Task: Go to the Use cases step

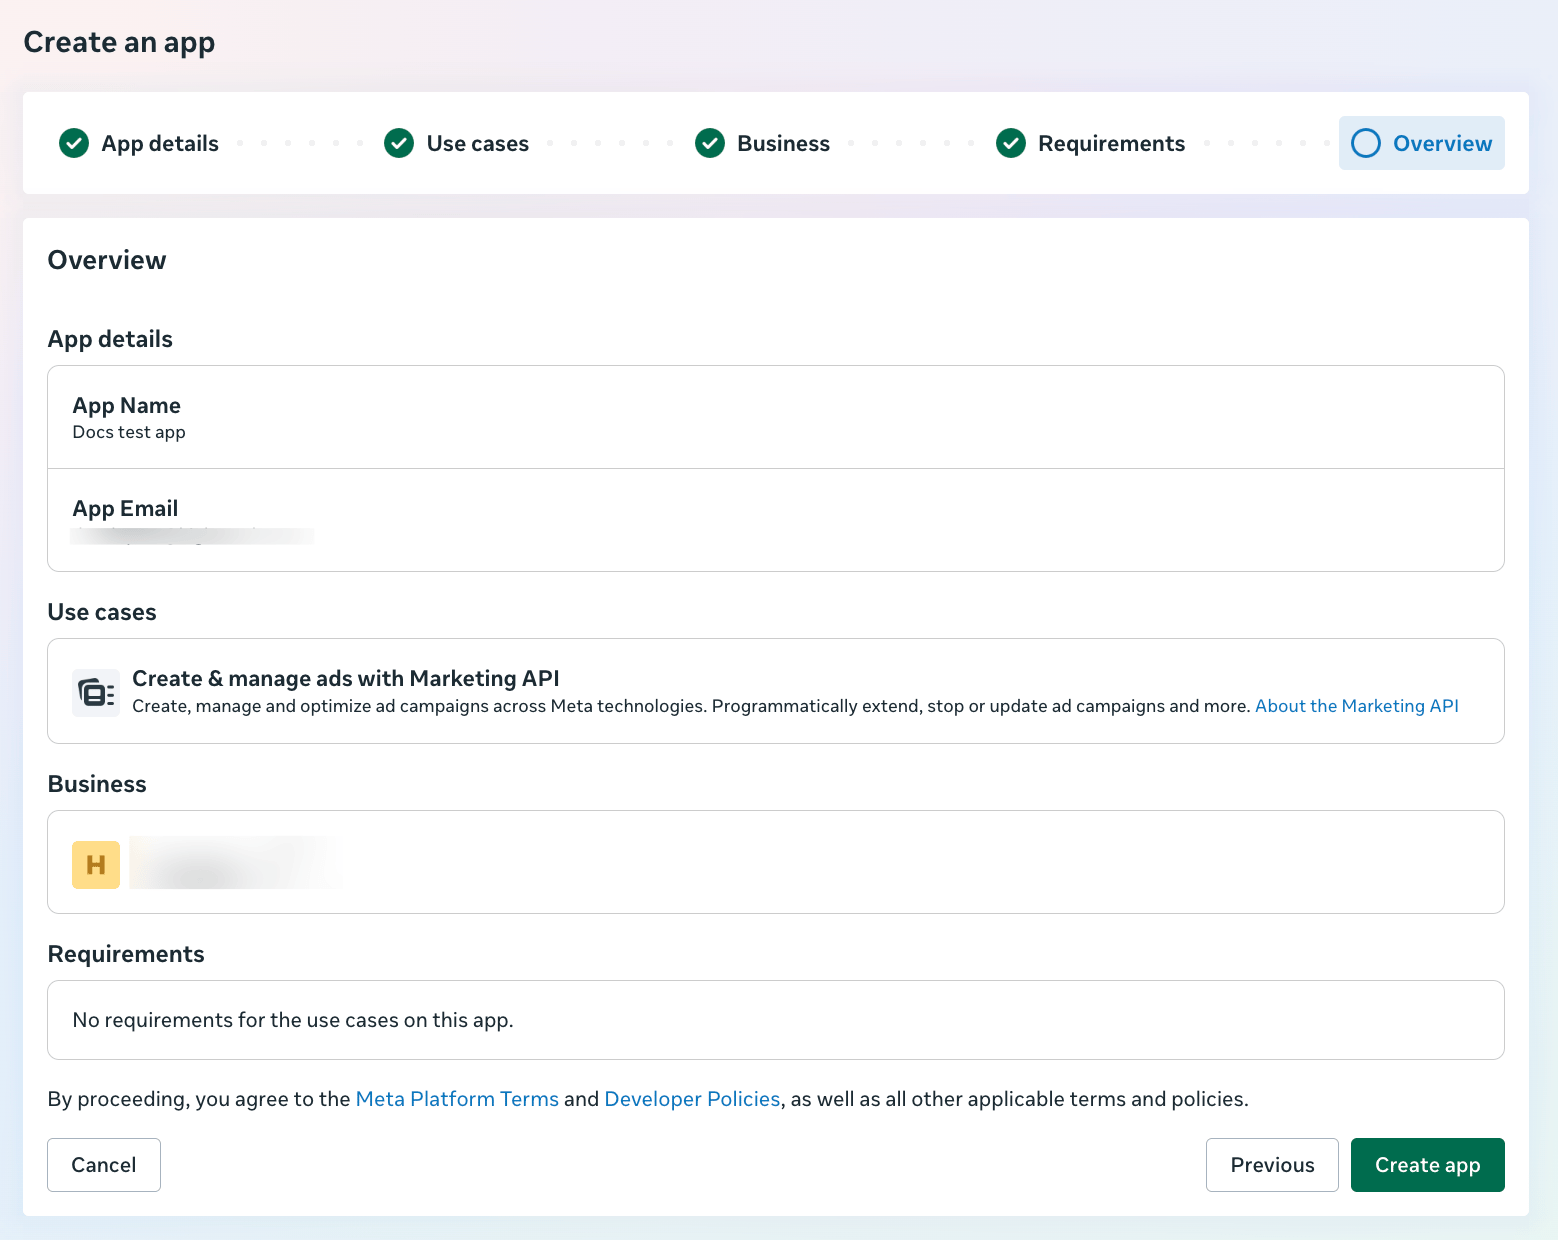Action: 478,143
